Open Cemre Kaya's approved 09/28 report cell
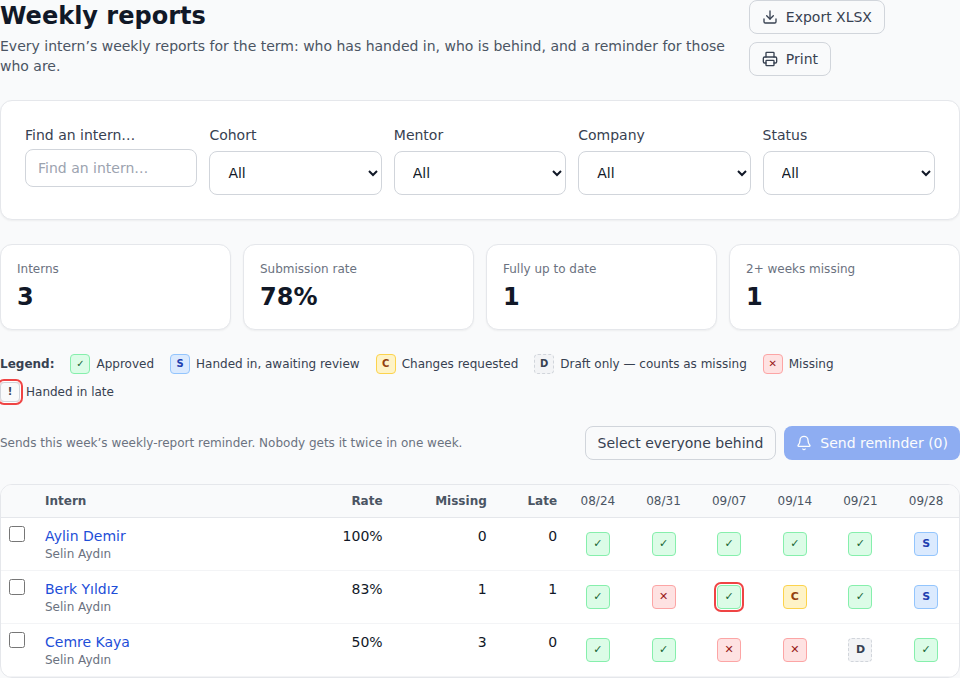This screenshot has width=960, height=678. coord(926,649)
